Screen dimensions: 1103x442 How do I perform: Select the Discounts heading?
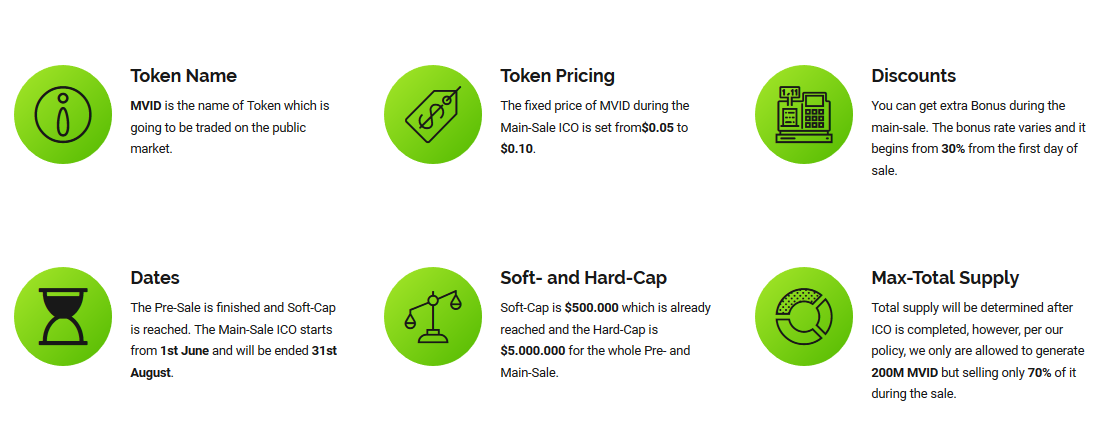[x=913, y=75]
